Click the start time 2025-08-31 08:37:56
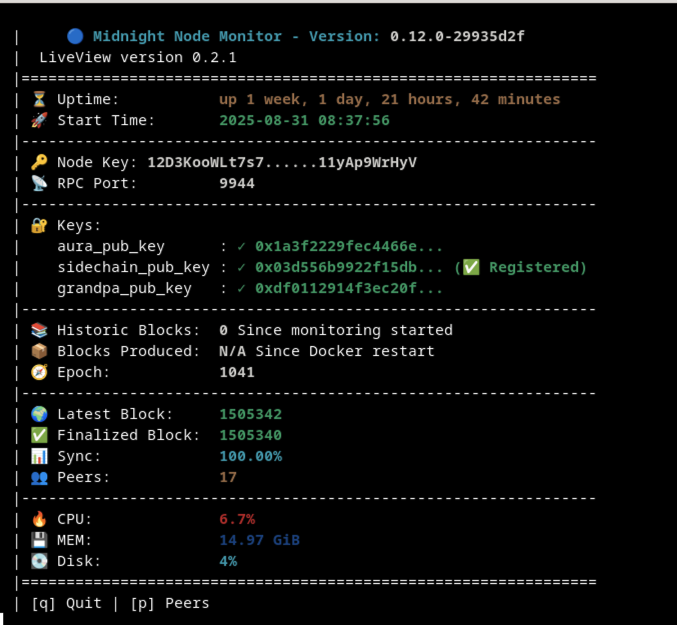Screen dimensions: 677x625 (x=304, y=120)
